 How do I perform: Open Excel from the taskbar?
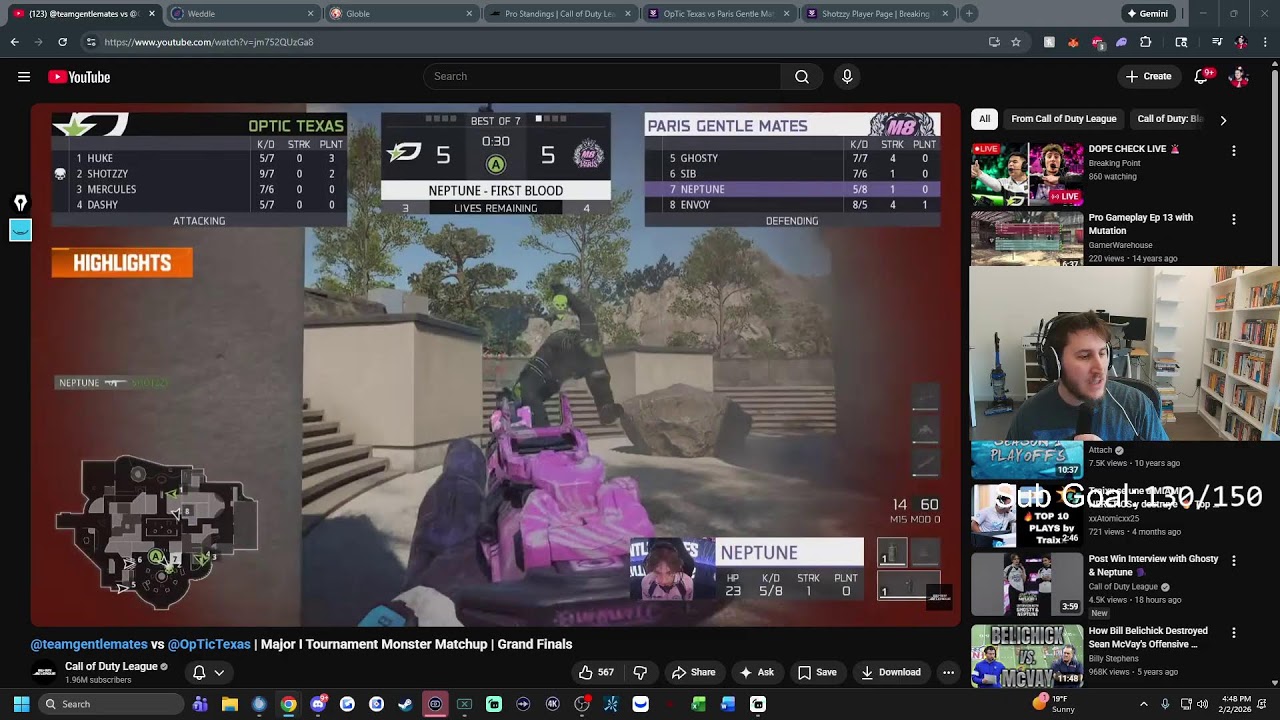tap(699, 704)
